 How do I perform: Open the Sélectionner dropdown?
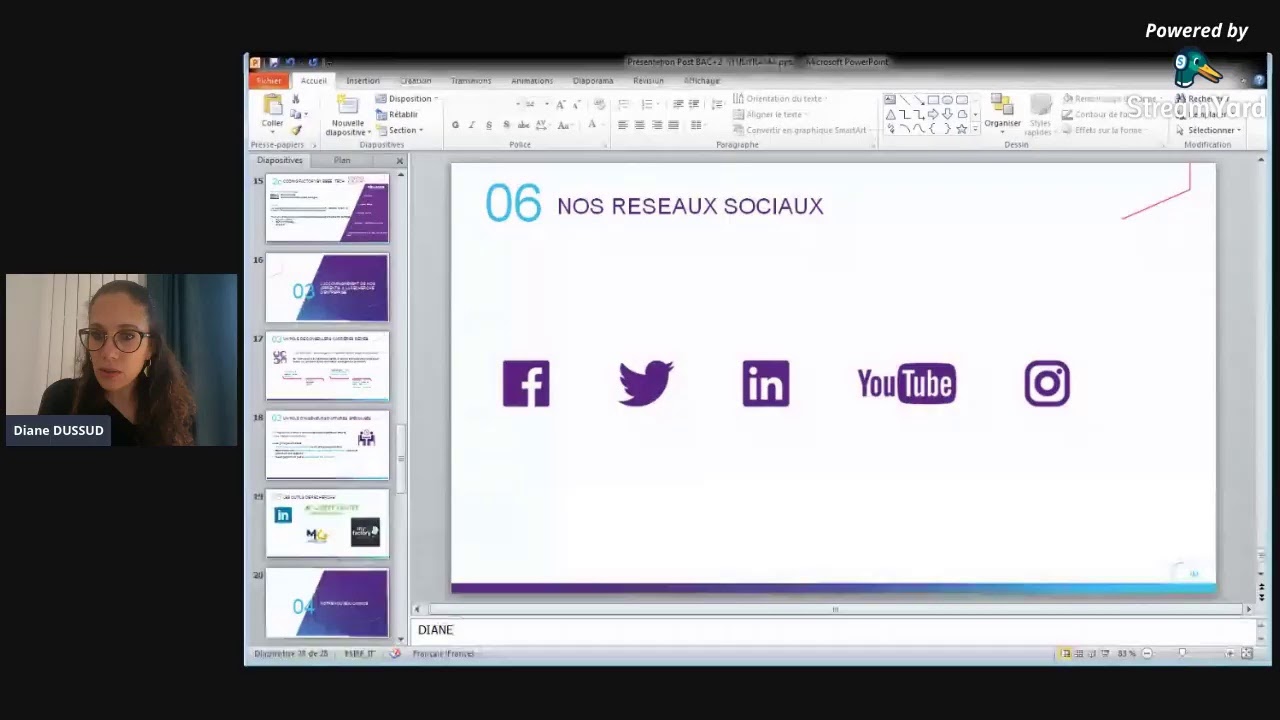click(x=1209, y=130)
